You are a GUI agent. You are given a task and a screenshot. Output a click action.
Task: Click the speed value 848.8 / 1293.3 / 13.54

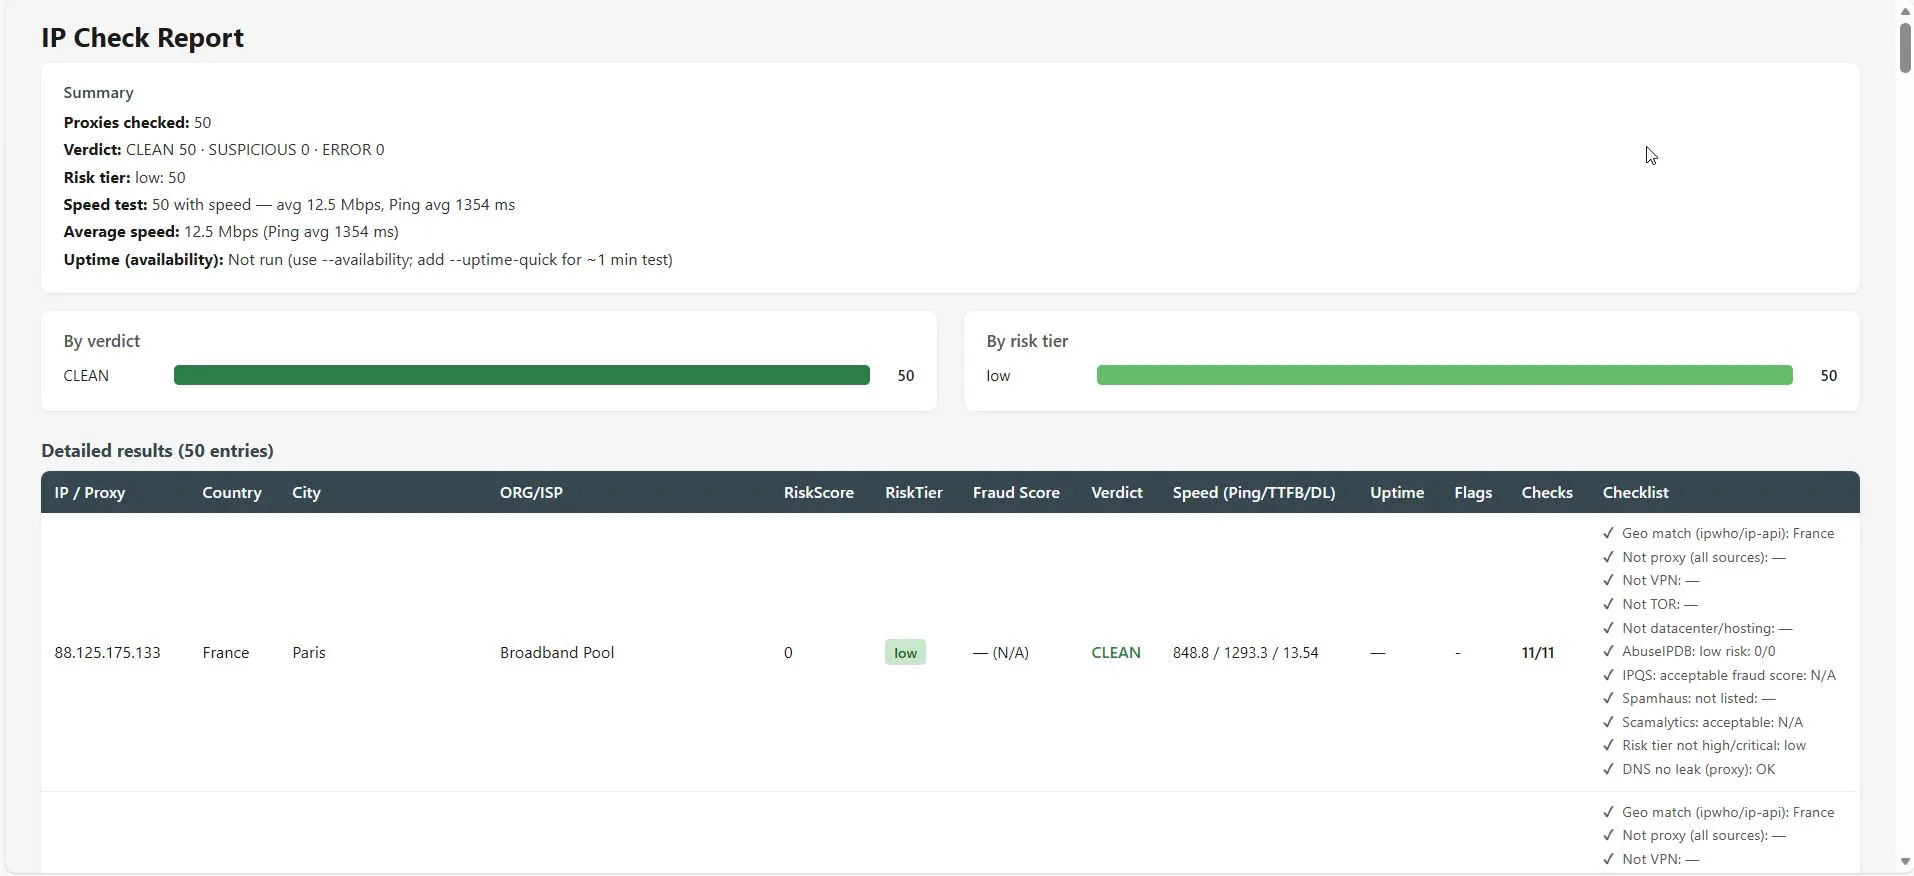pyautogui.click(x=1245, y=652)
